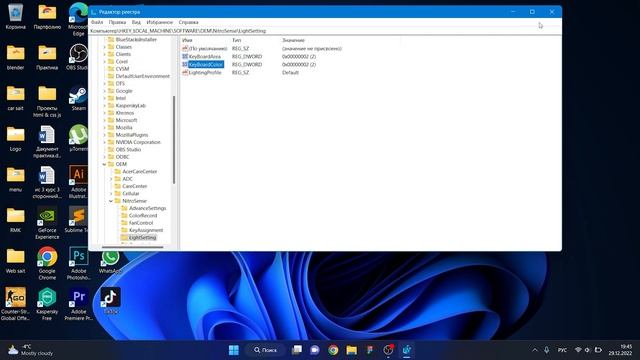Select the KeyAssignment registry key
The width and height of the screenshot is (640, 360).
click(146, 230)
